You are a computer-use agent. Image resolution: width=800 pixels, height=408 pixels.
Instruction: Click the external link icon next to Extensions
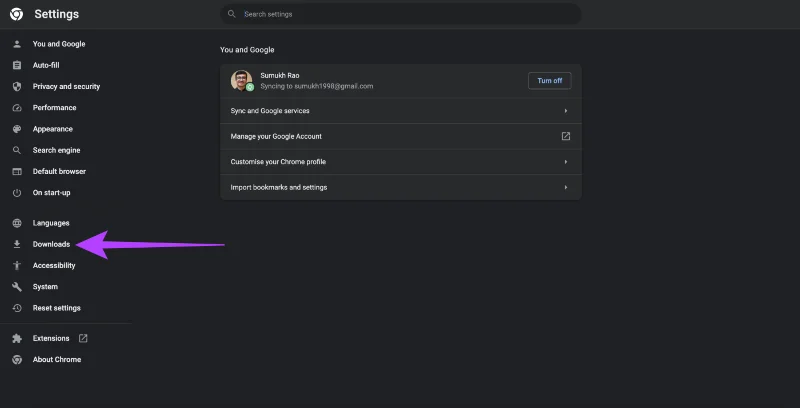83,338
